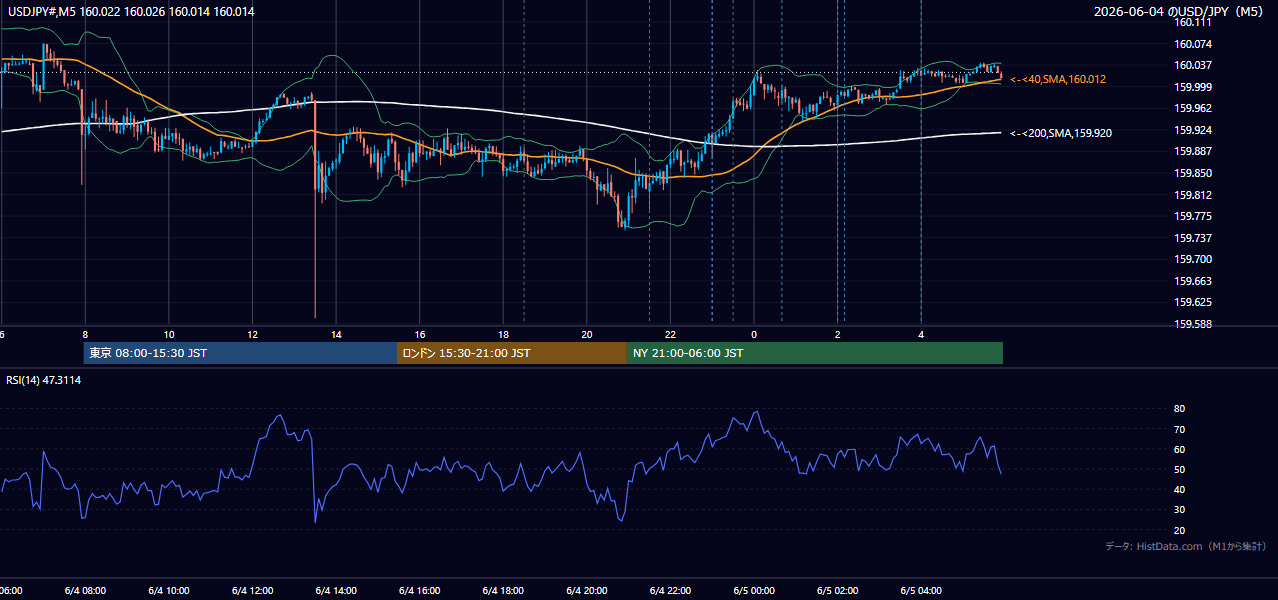
Task: Click the 6/5 04:00 time label
Action: click(x=921, y=590)
